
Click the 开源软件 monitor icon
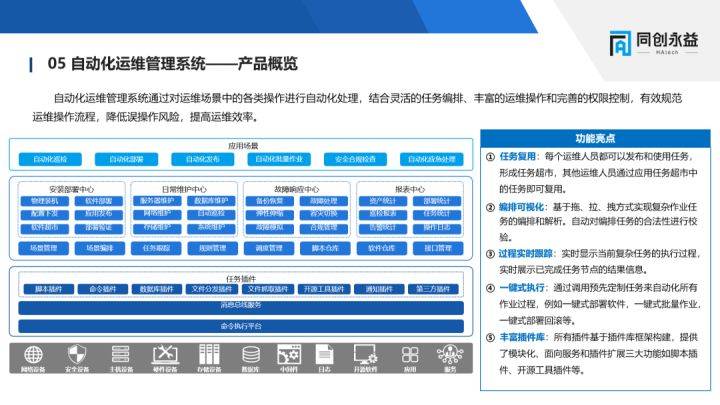pyautogui.click(x=367, y=355)
